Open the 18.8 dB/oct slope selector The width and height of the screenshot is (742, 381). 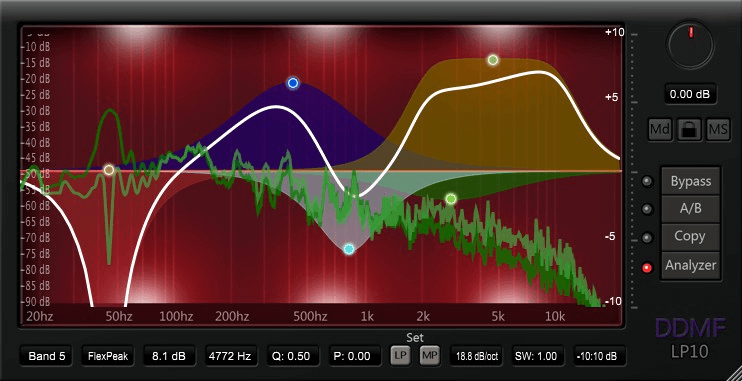[477, 356]
